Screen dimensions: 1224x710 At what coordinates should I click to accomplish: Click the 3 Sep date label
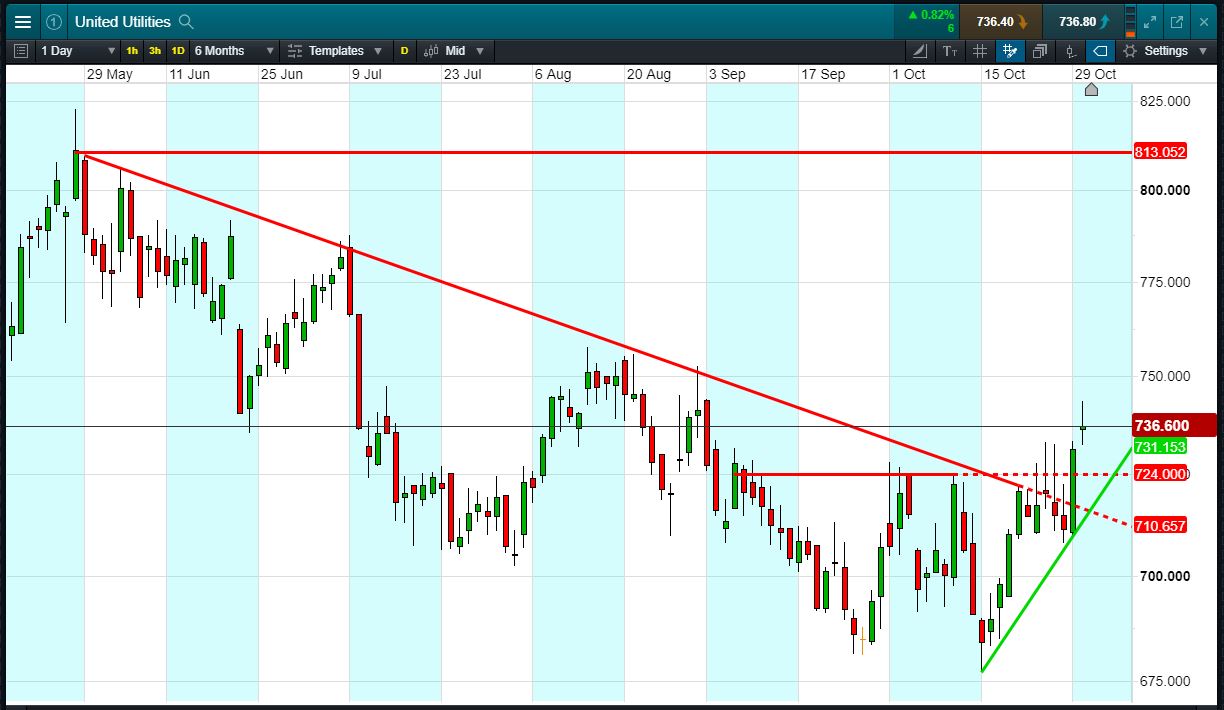click(726, 74)
